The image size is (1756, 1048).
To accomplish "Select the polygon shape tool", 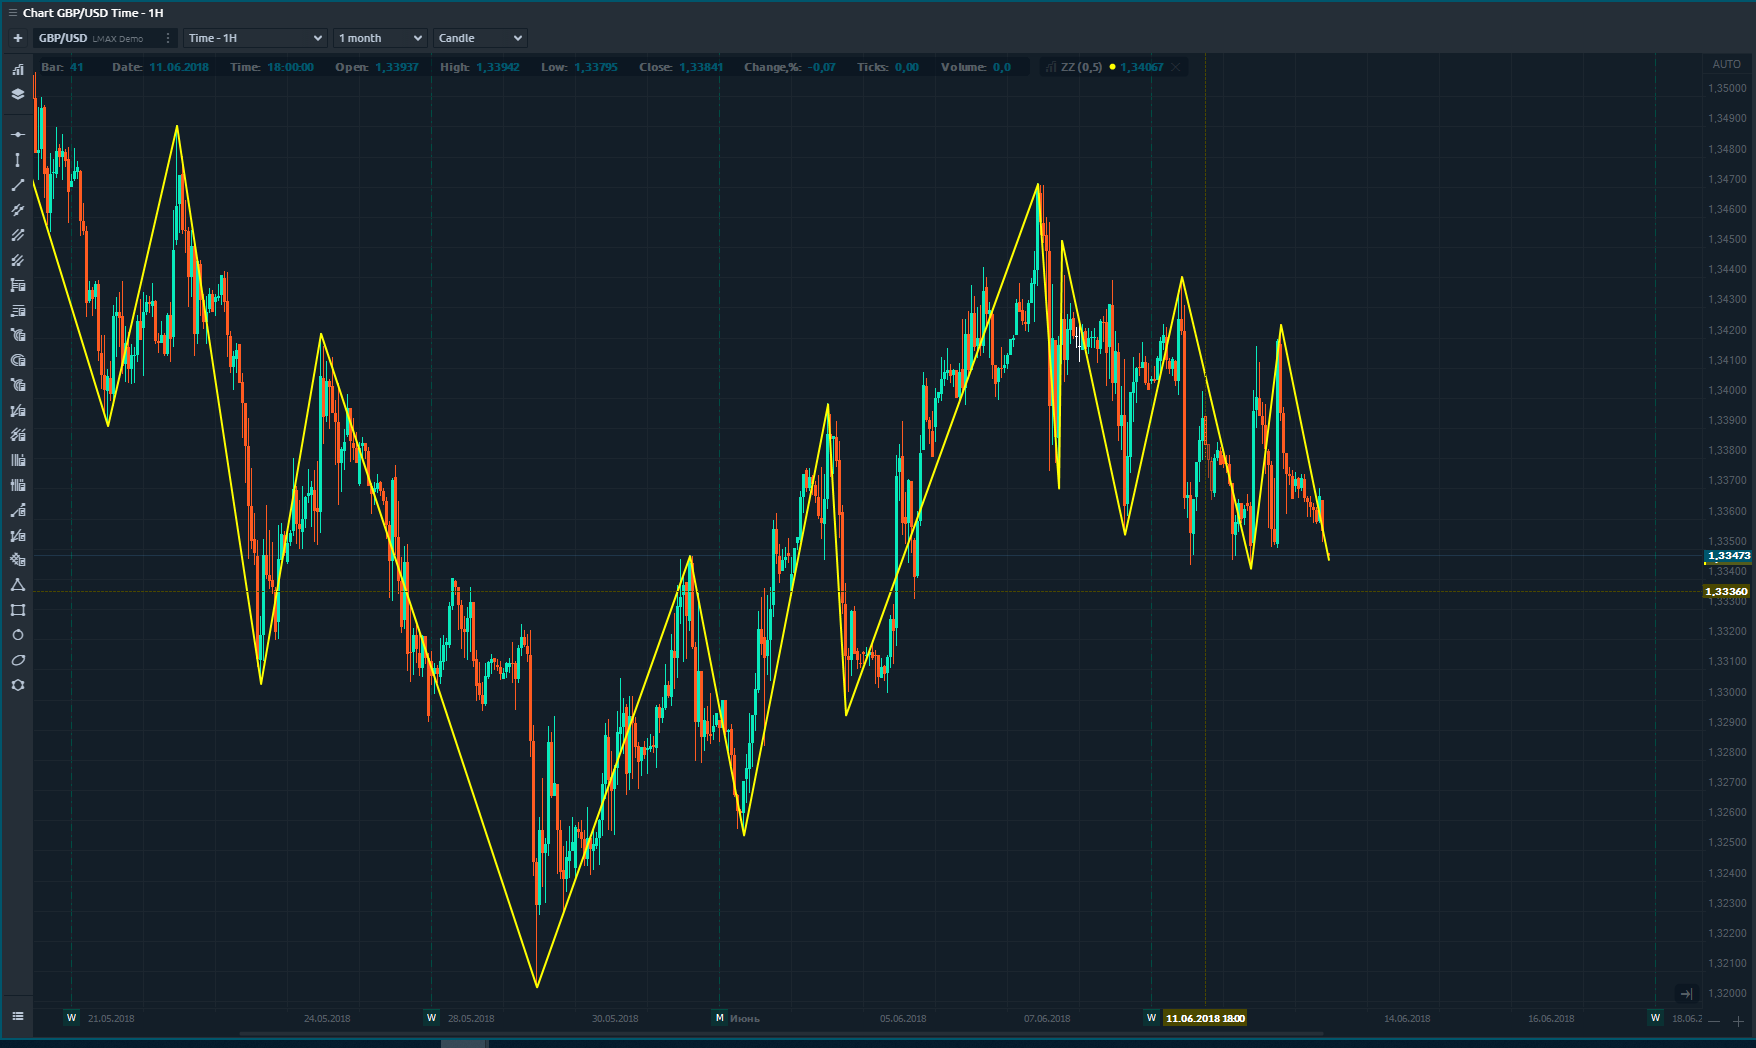I will pos(17,685).
